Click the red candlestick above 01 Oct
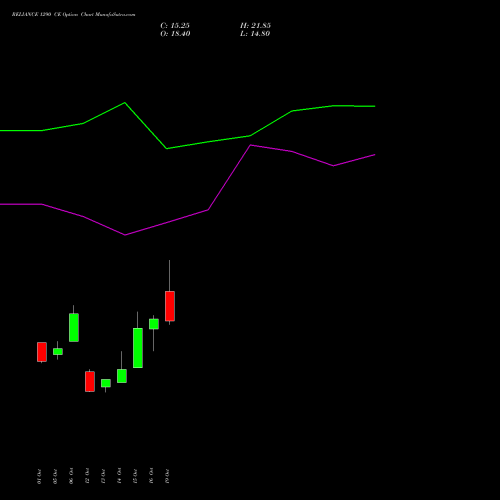Screen dimensions: 500x500 click(x=42, y=352)
